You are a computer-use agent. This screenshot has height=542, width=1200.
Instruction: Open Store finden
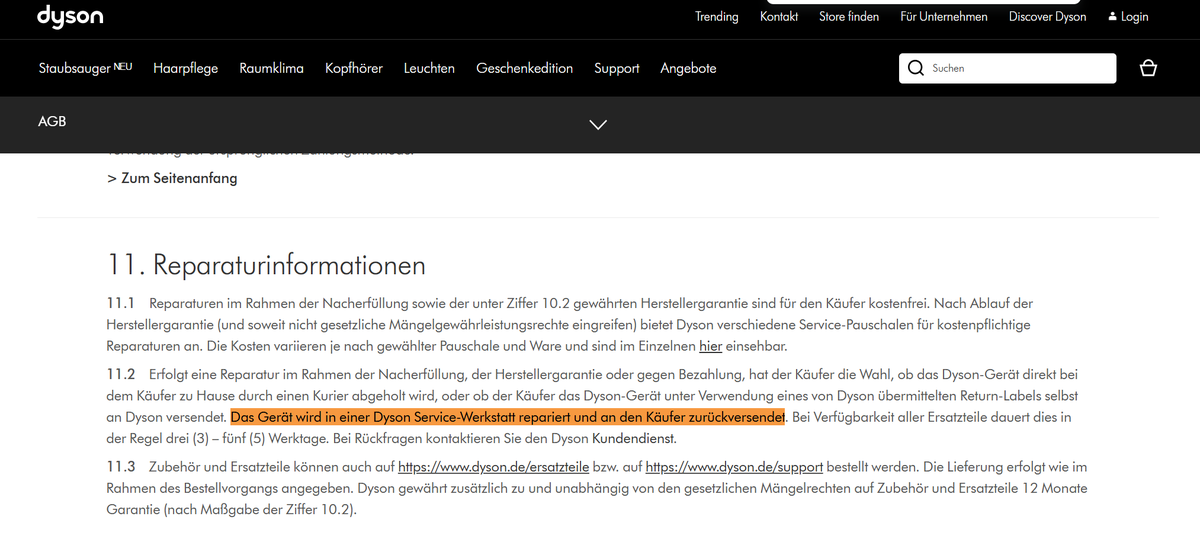pyautogui.click(x=849, y=17)
